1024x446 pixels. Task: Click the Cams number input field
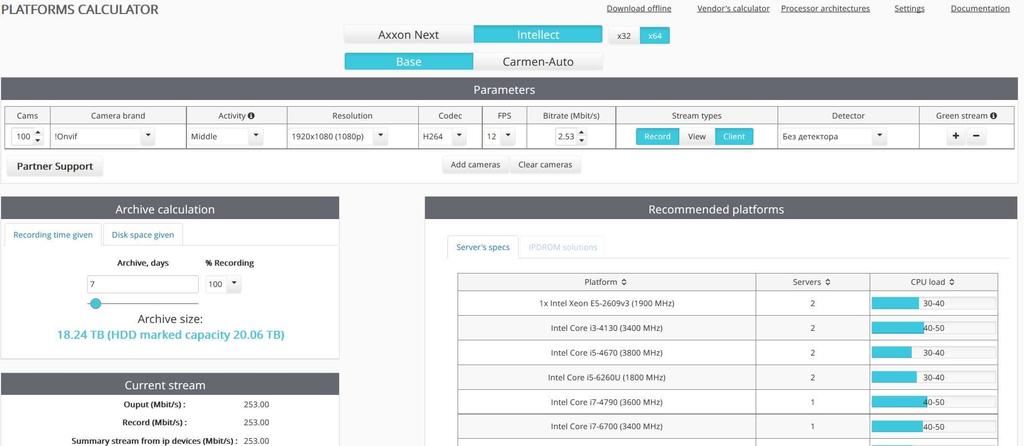tap(23, 136)
